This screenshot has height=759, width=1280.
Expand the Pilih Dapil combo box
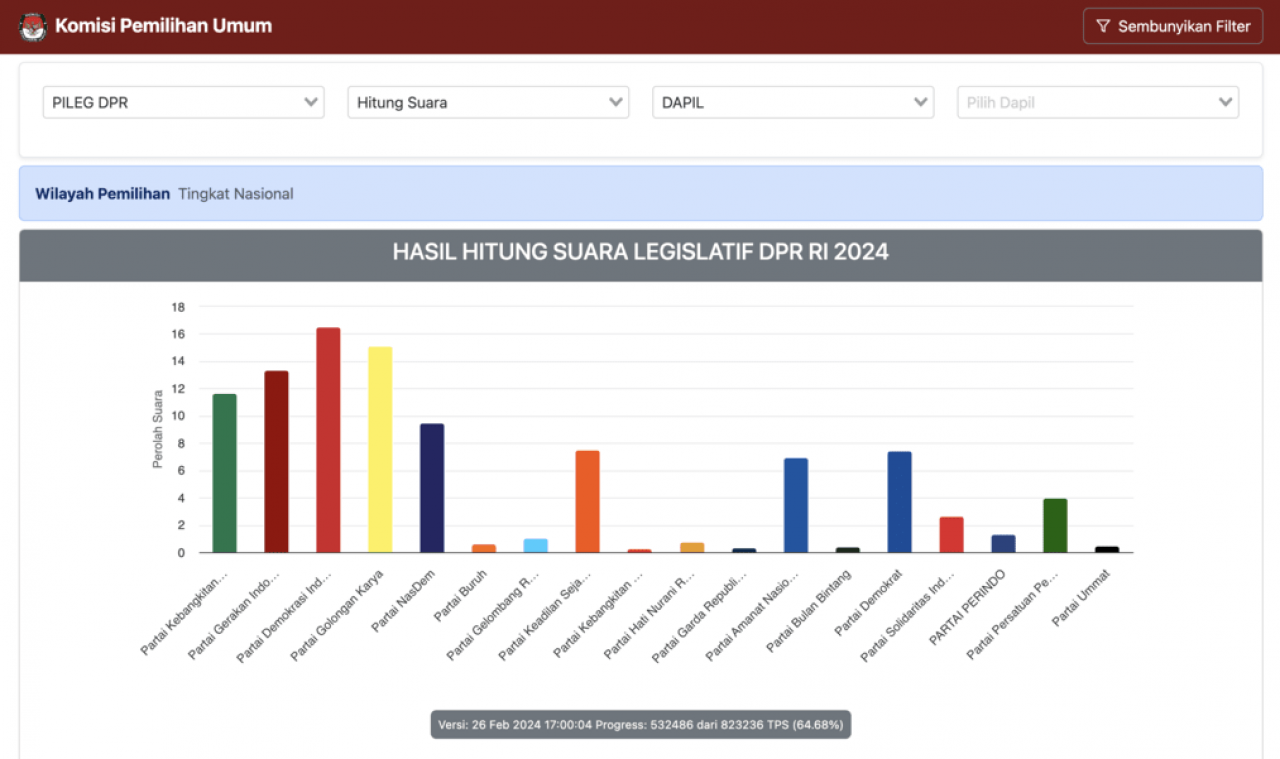tap(1097, 102)
